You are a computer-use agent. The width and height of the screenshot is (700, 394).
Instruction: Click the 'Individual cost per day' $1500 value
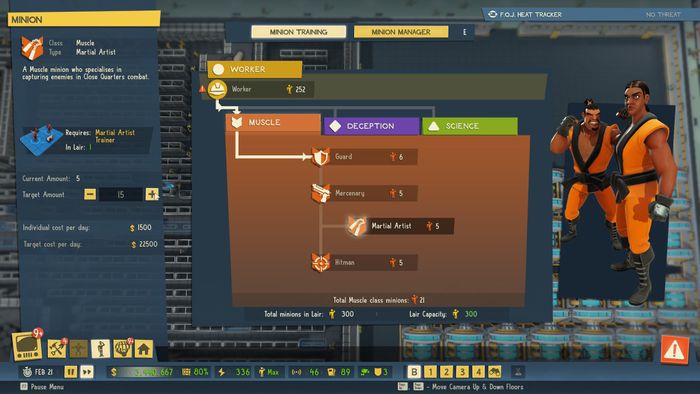pos(141,228)
